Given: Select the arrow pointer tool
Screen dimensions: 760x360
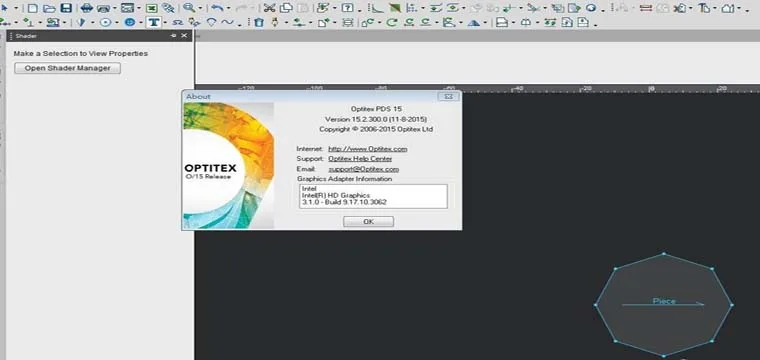Looking at the screenshot, I should [x=4, y=8].
